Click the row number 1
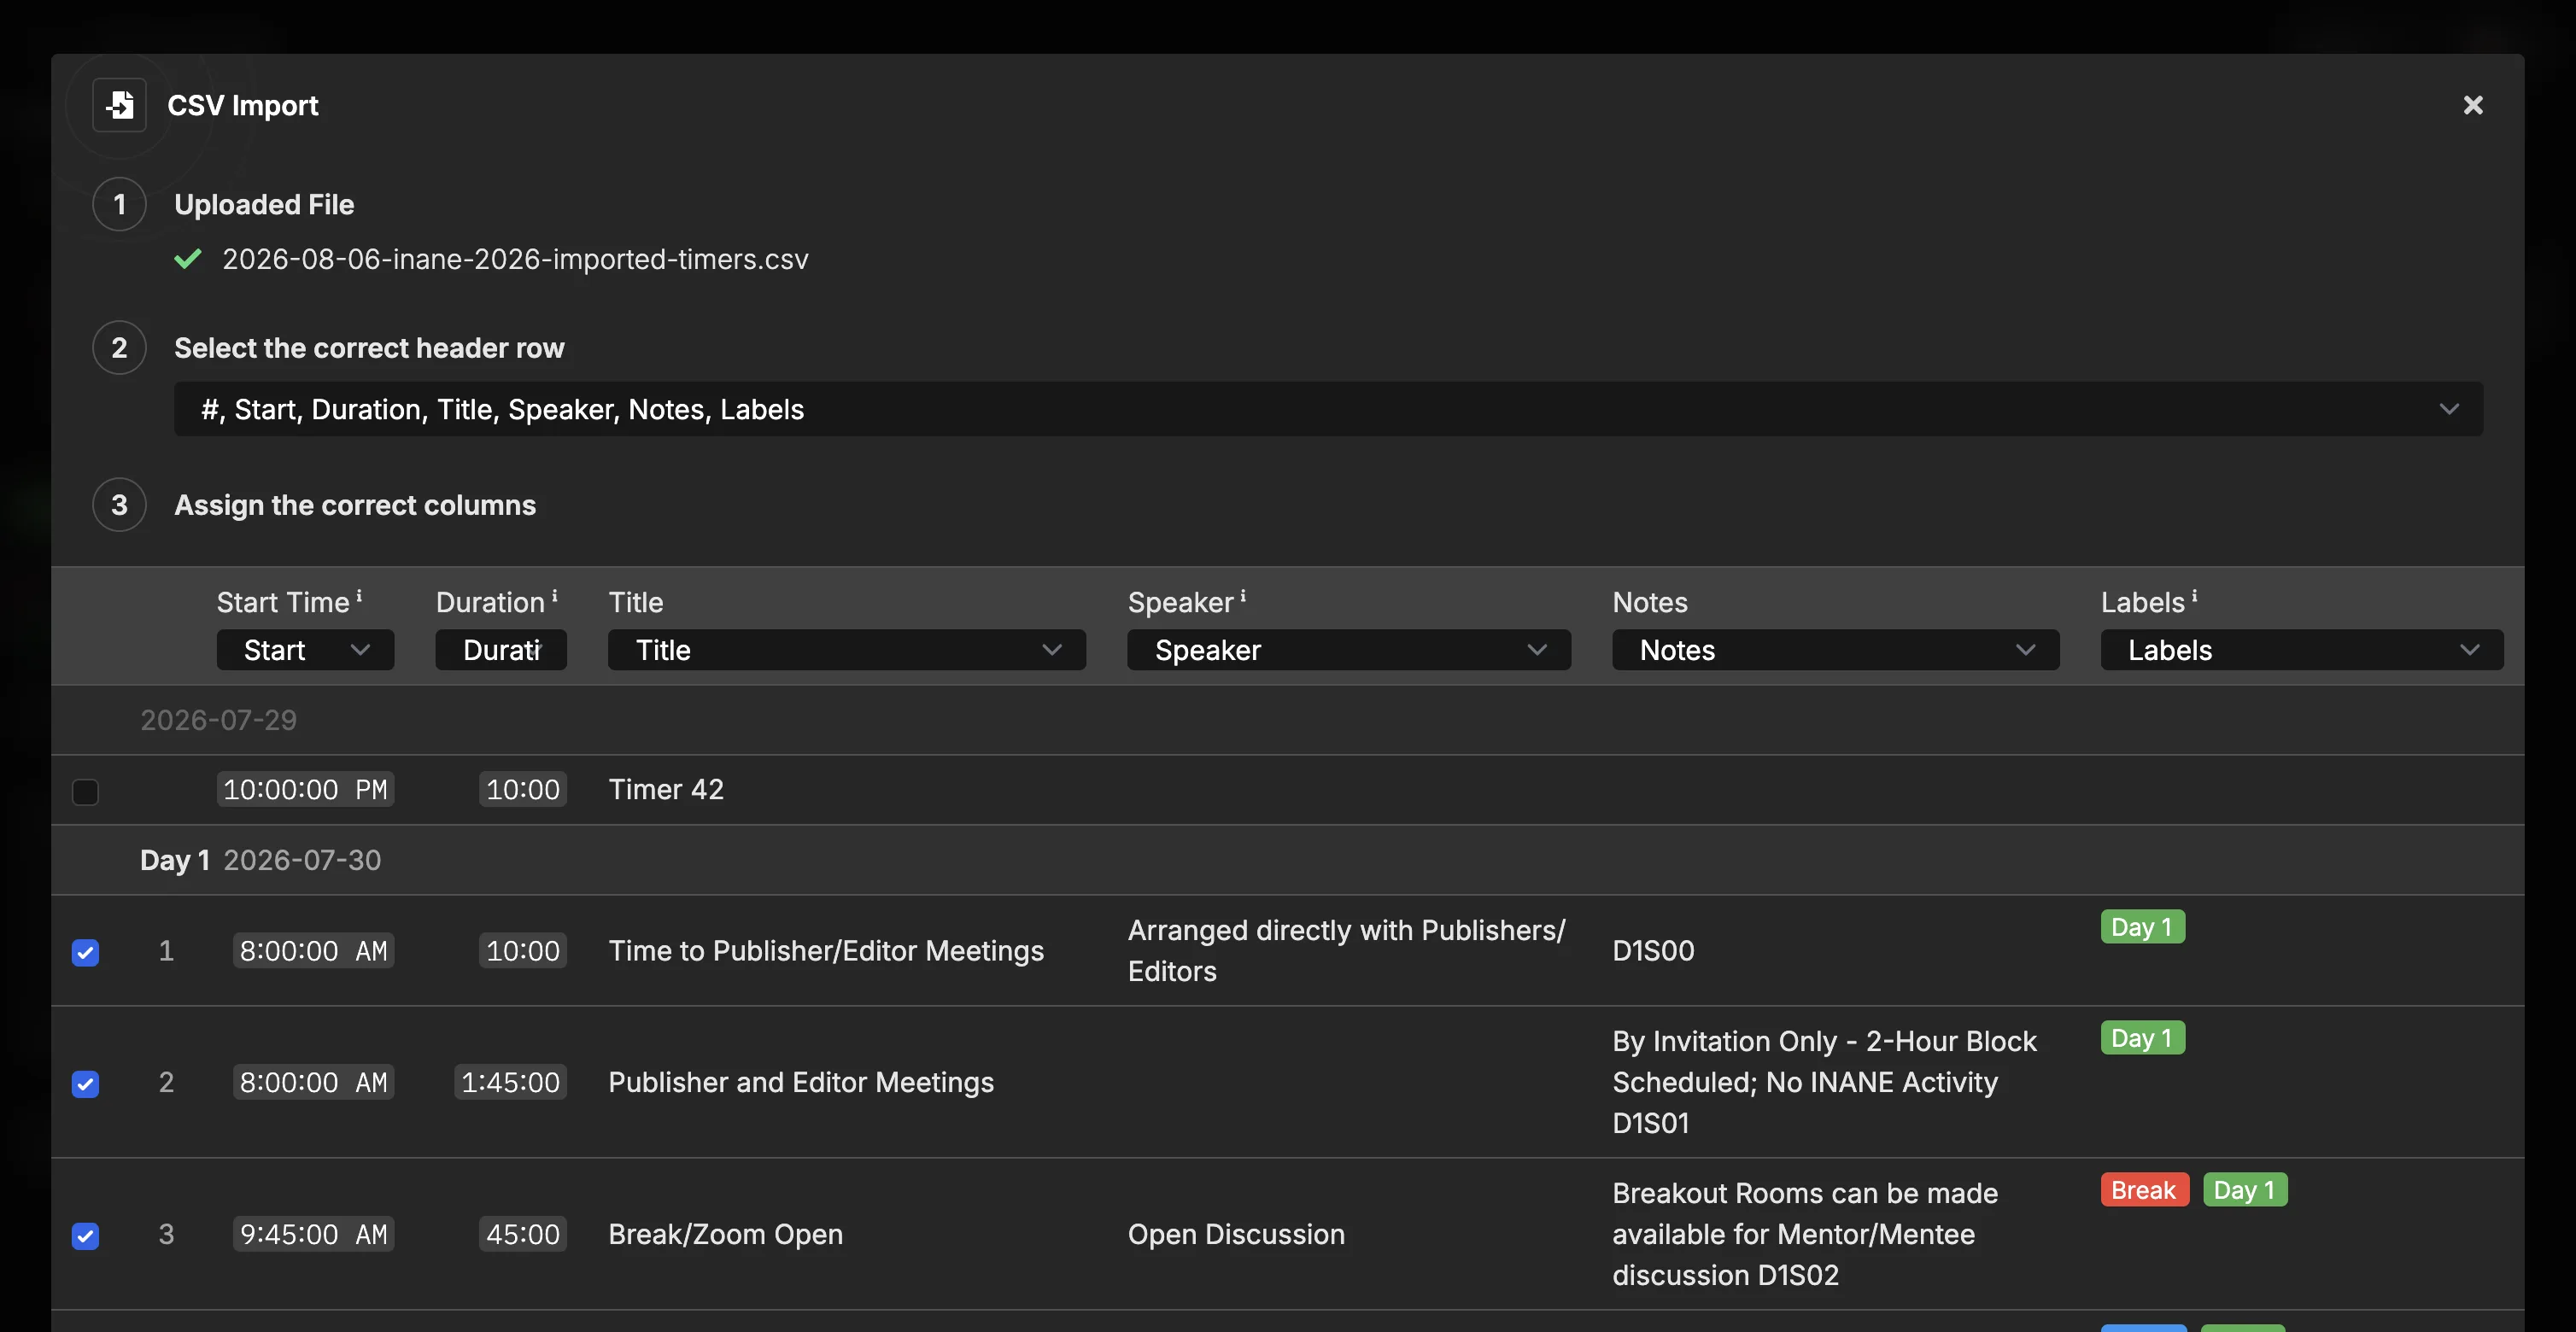 pos(166,950)
